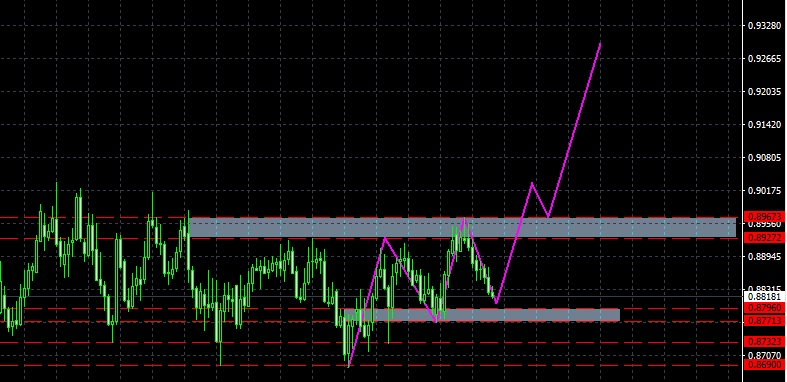Click the 0.92035 price scale label
Viewport: 787px width, 382px height.
pyautogui.click(x=764, y=91)
